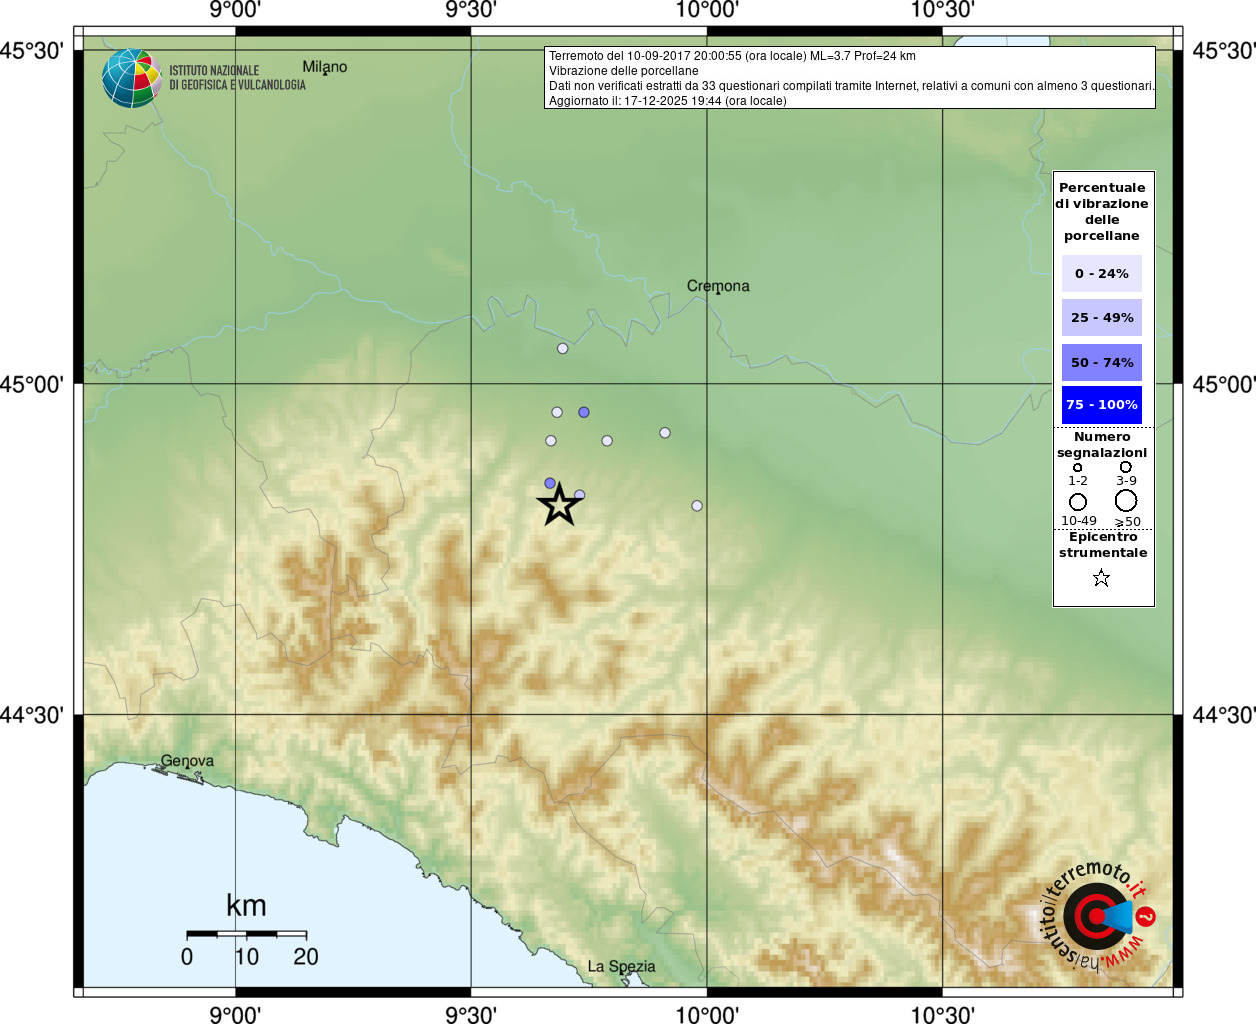Click the northernmost report circle below Cremona
The height and width of the screenshot is (1024, 1256).
click(563, 348)
